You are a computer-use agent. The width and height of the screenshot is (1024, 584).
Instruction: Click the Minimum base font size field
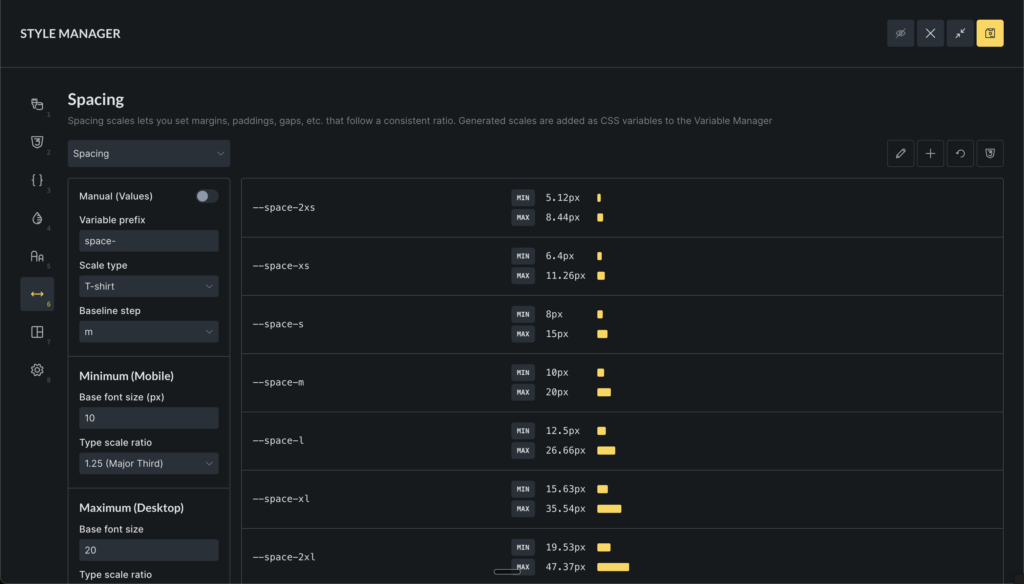pos(149,418)
